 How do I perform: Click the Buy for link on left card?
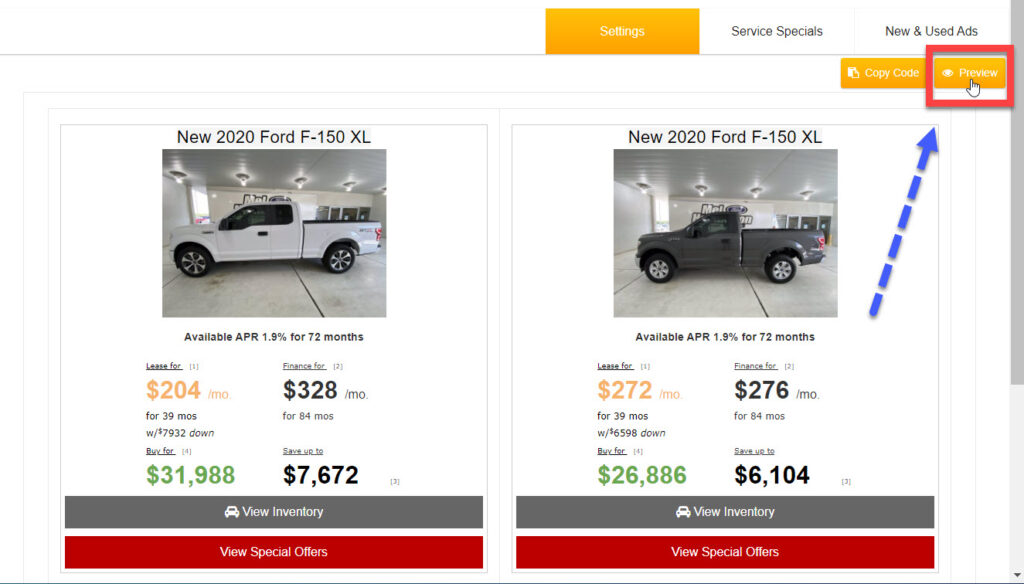pyautogui.click(x=160, y=451)
